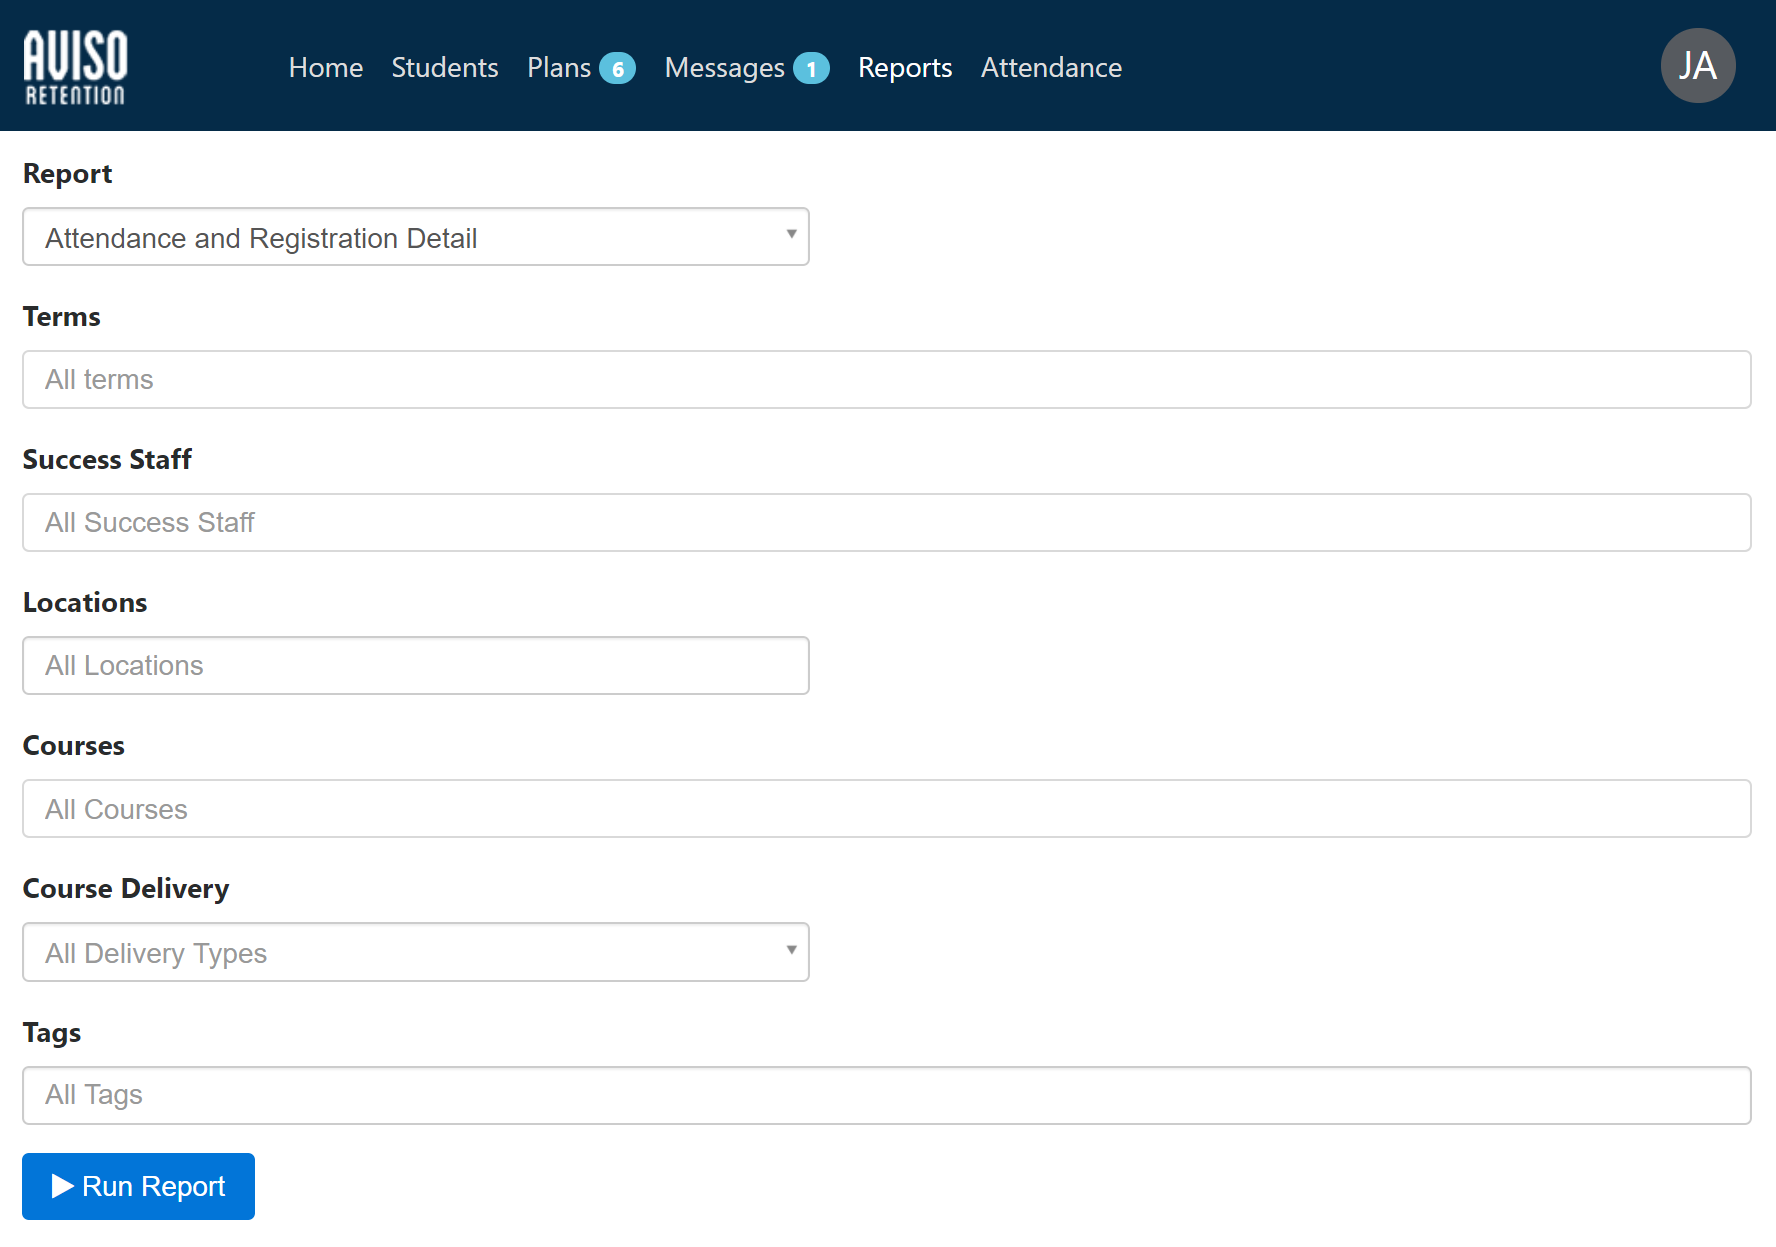Click the Aviso Retention logo

point(75,67)
